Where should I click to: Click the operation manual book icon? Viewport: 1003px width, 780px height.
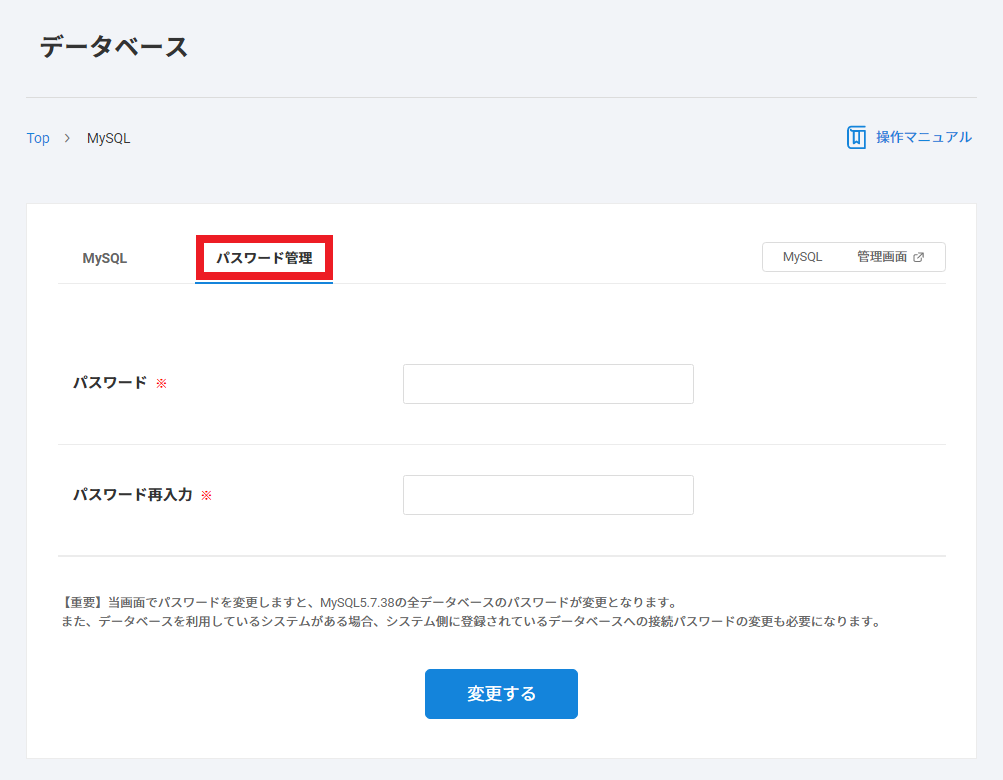click(856, 137)
